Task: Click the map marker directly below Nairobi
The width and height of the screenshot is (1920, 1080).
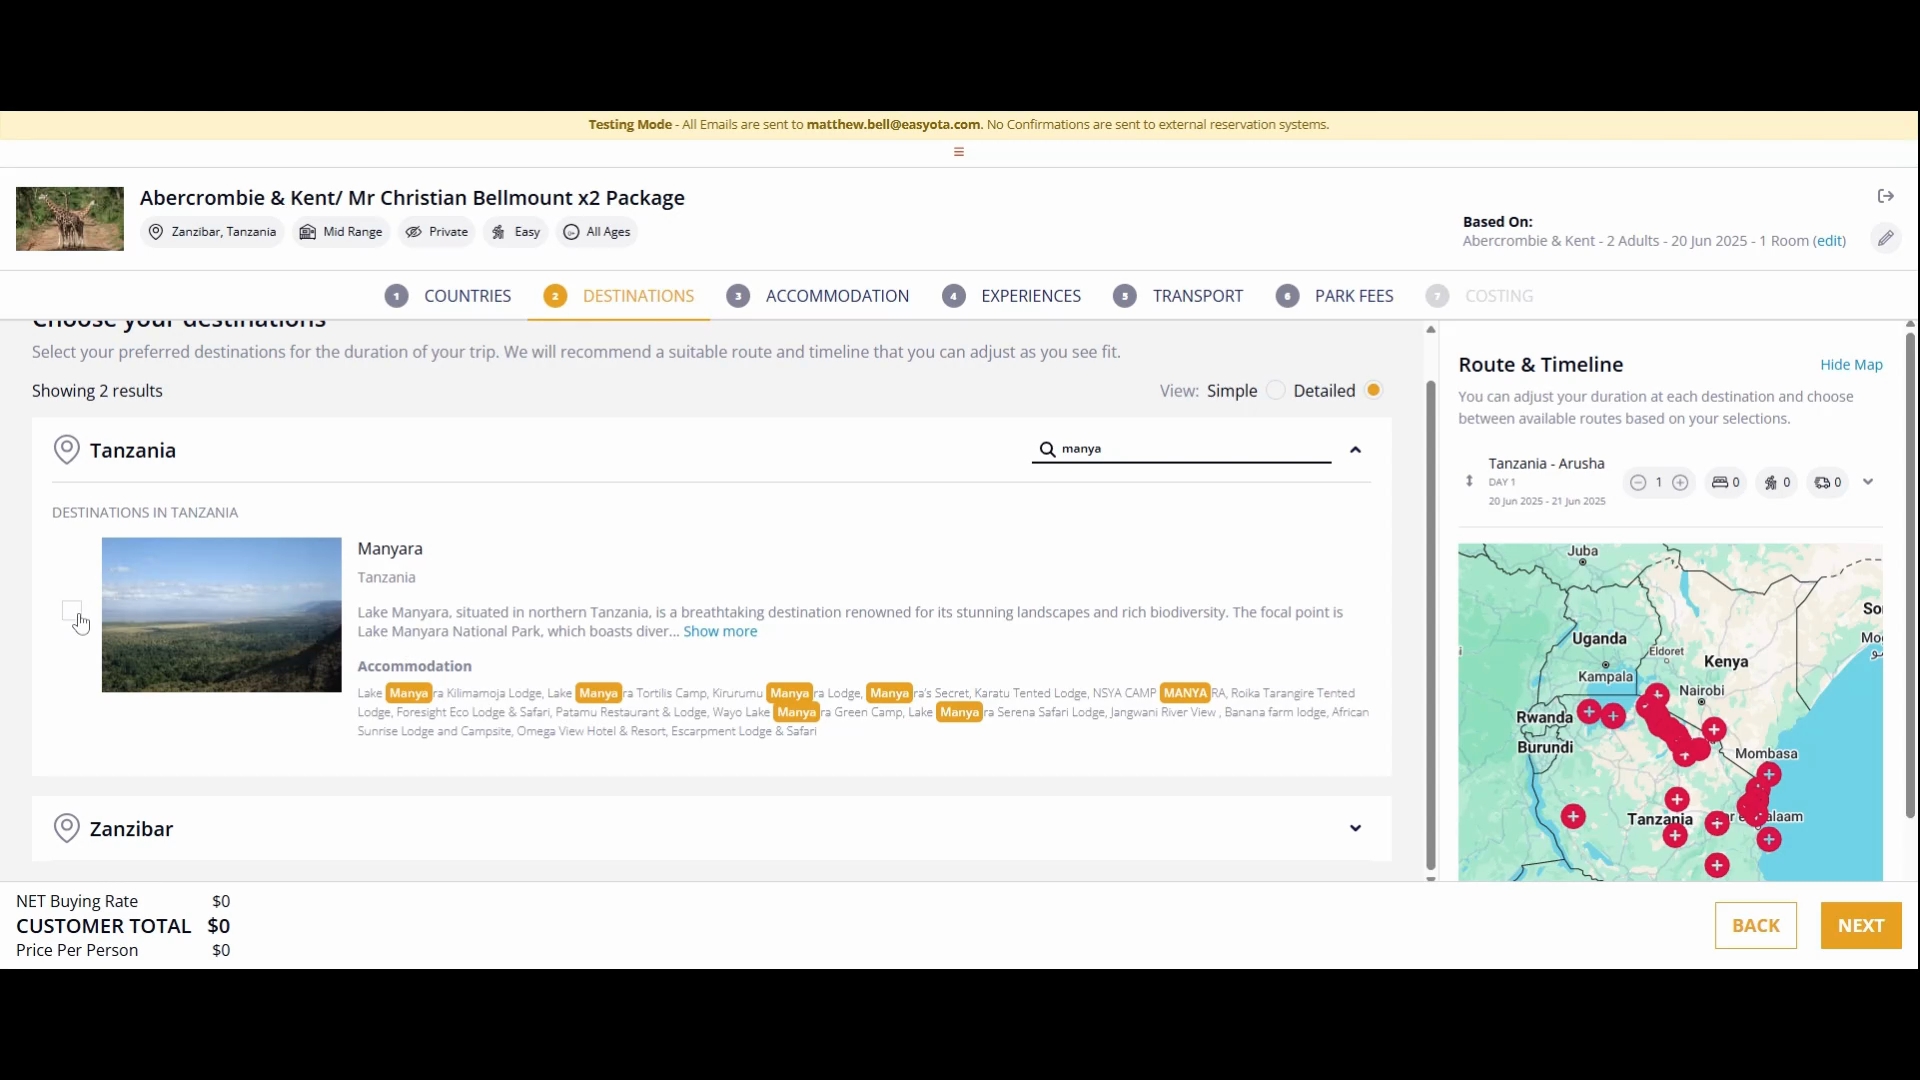Action: pyautogui.click(x=1714, y=730)
